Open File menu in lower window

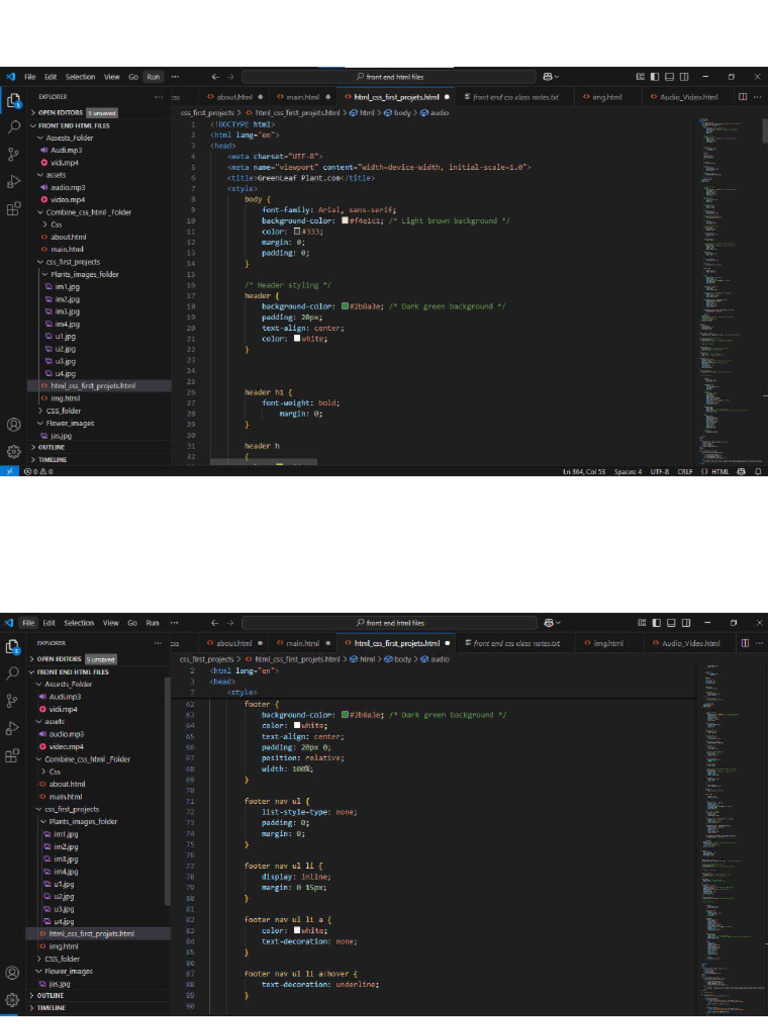(28, 623)
